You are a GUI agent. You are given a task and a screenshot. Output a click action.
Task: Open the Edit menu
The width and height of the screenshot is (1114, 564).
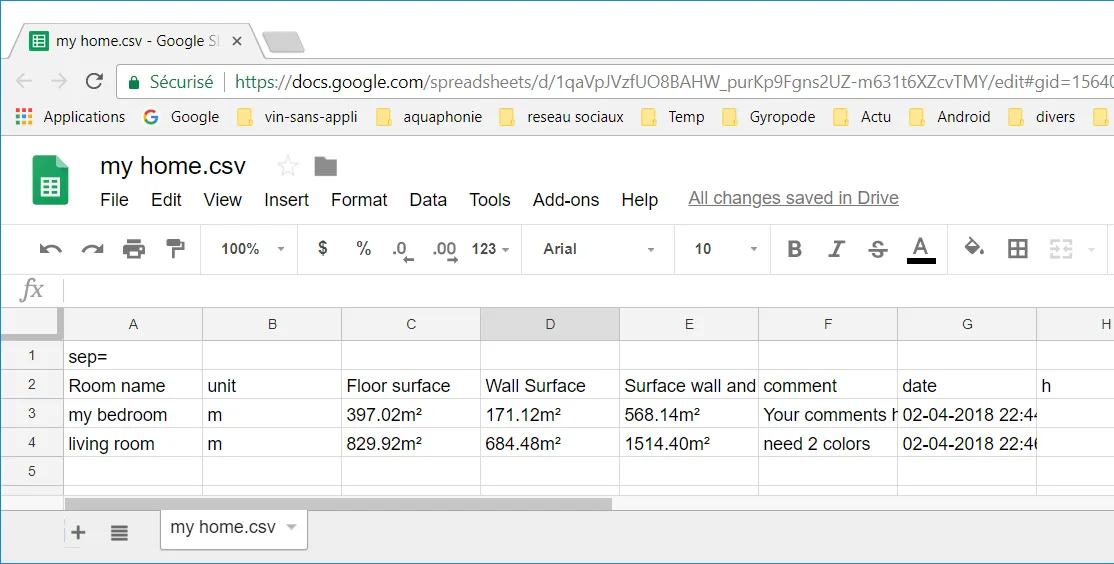coord(166,200)
